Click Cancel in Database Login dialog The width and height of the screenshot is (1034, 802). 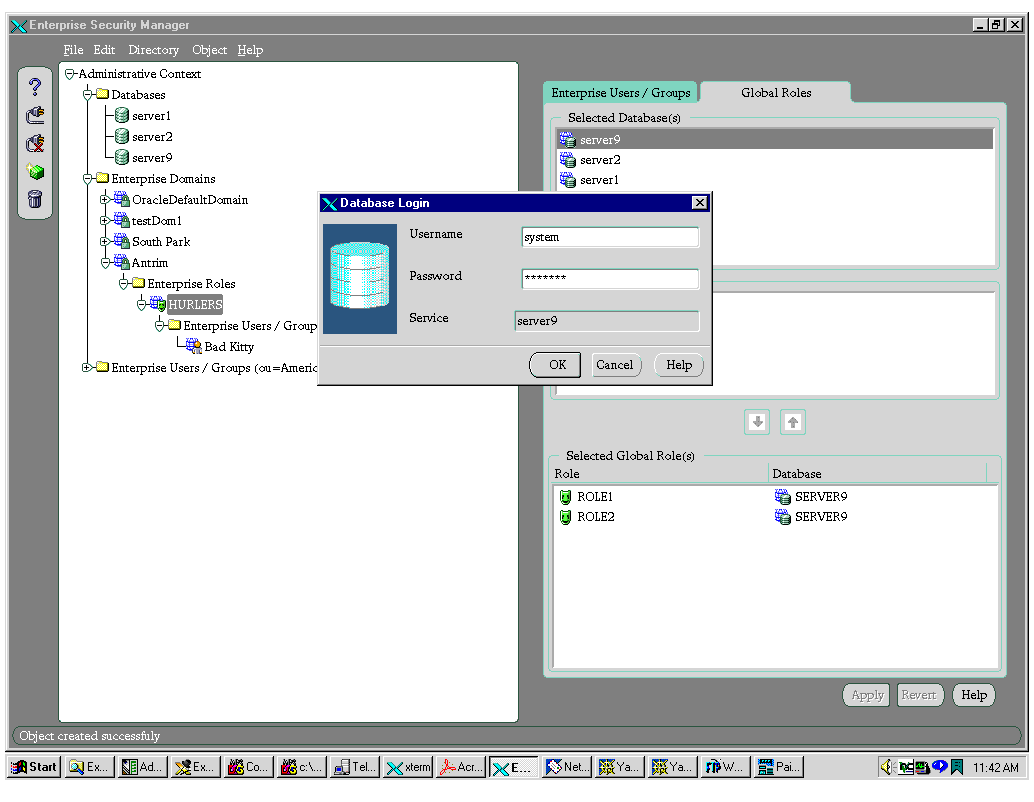pos(614,365)
